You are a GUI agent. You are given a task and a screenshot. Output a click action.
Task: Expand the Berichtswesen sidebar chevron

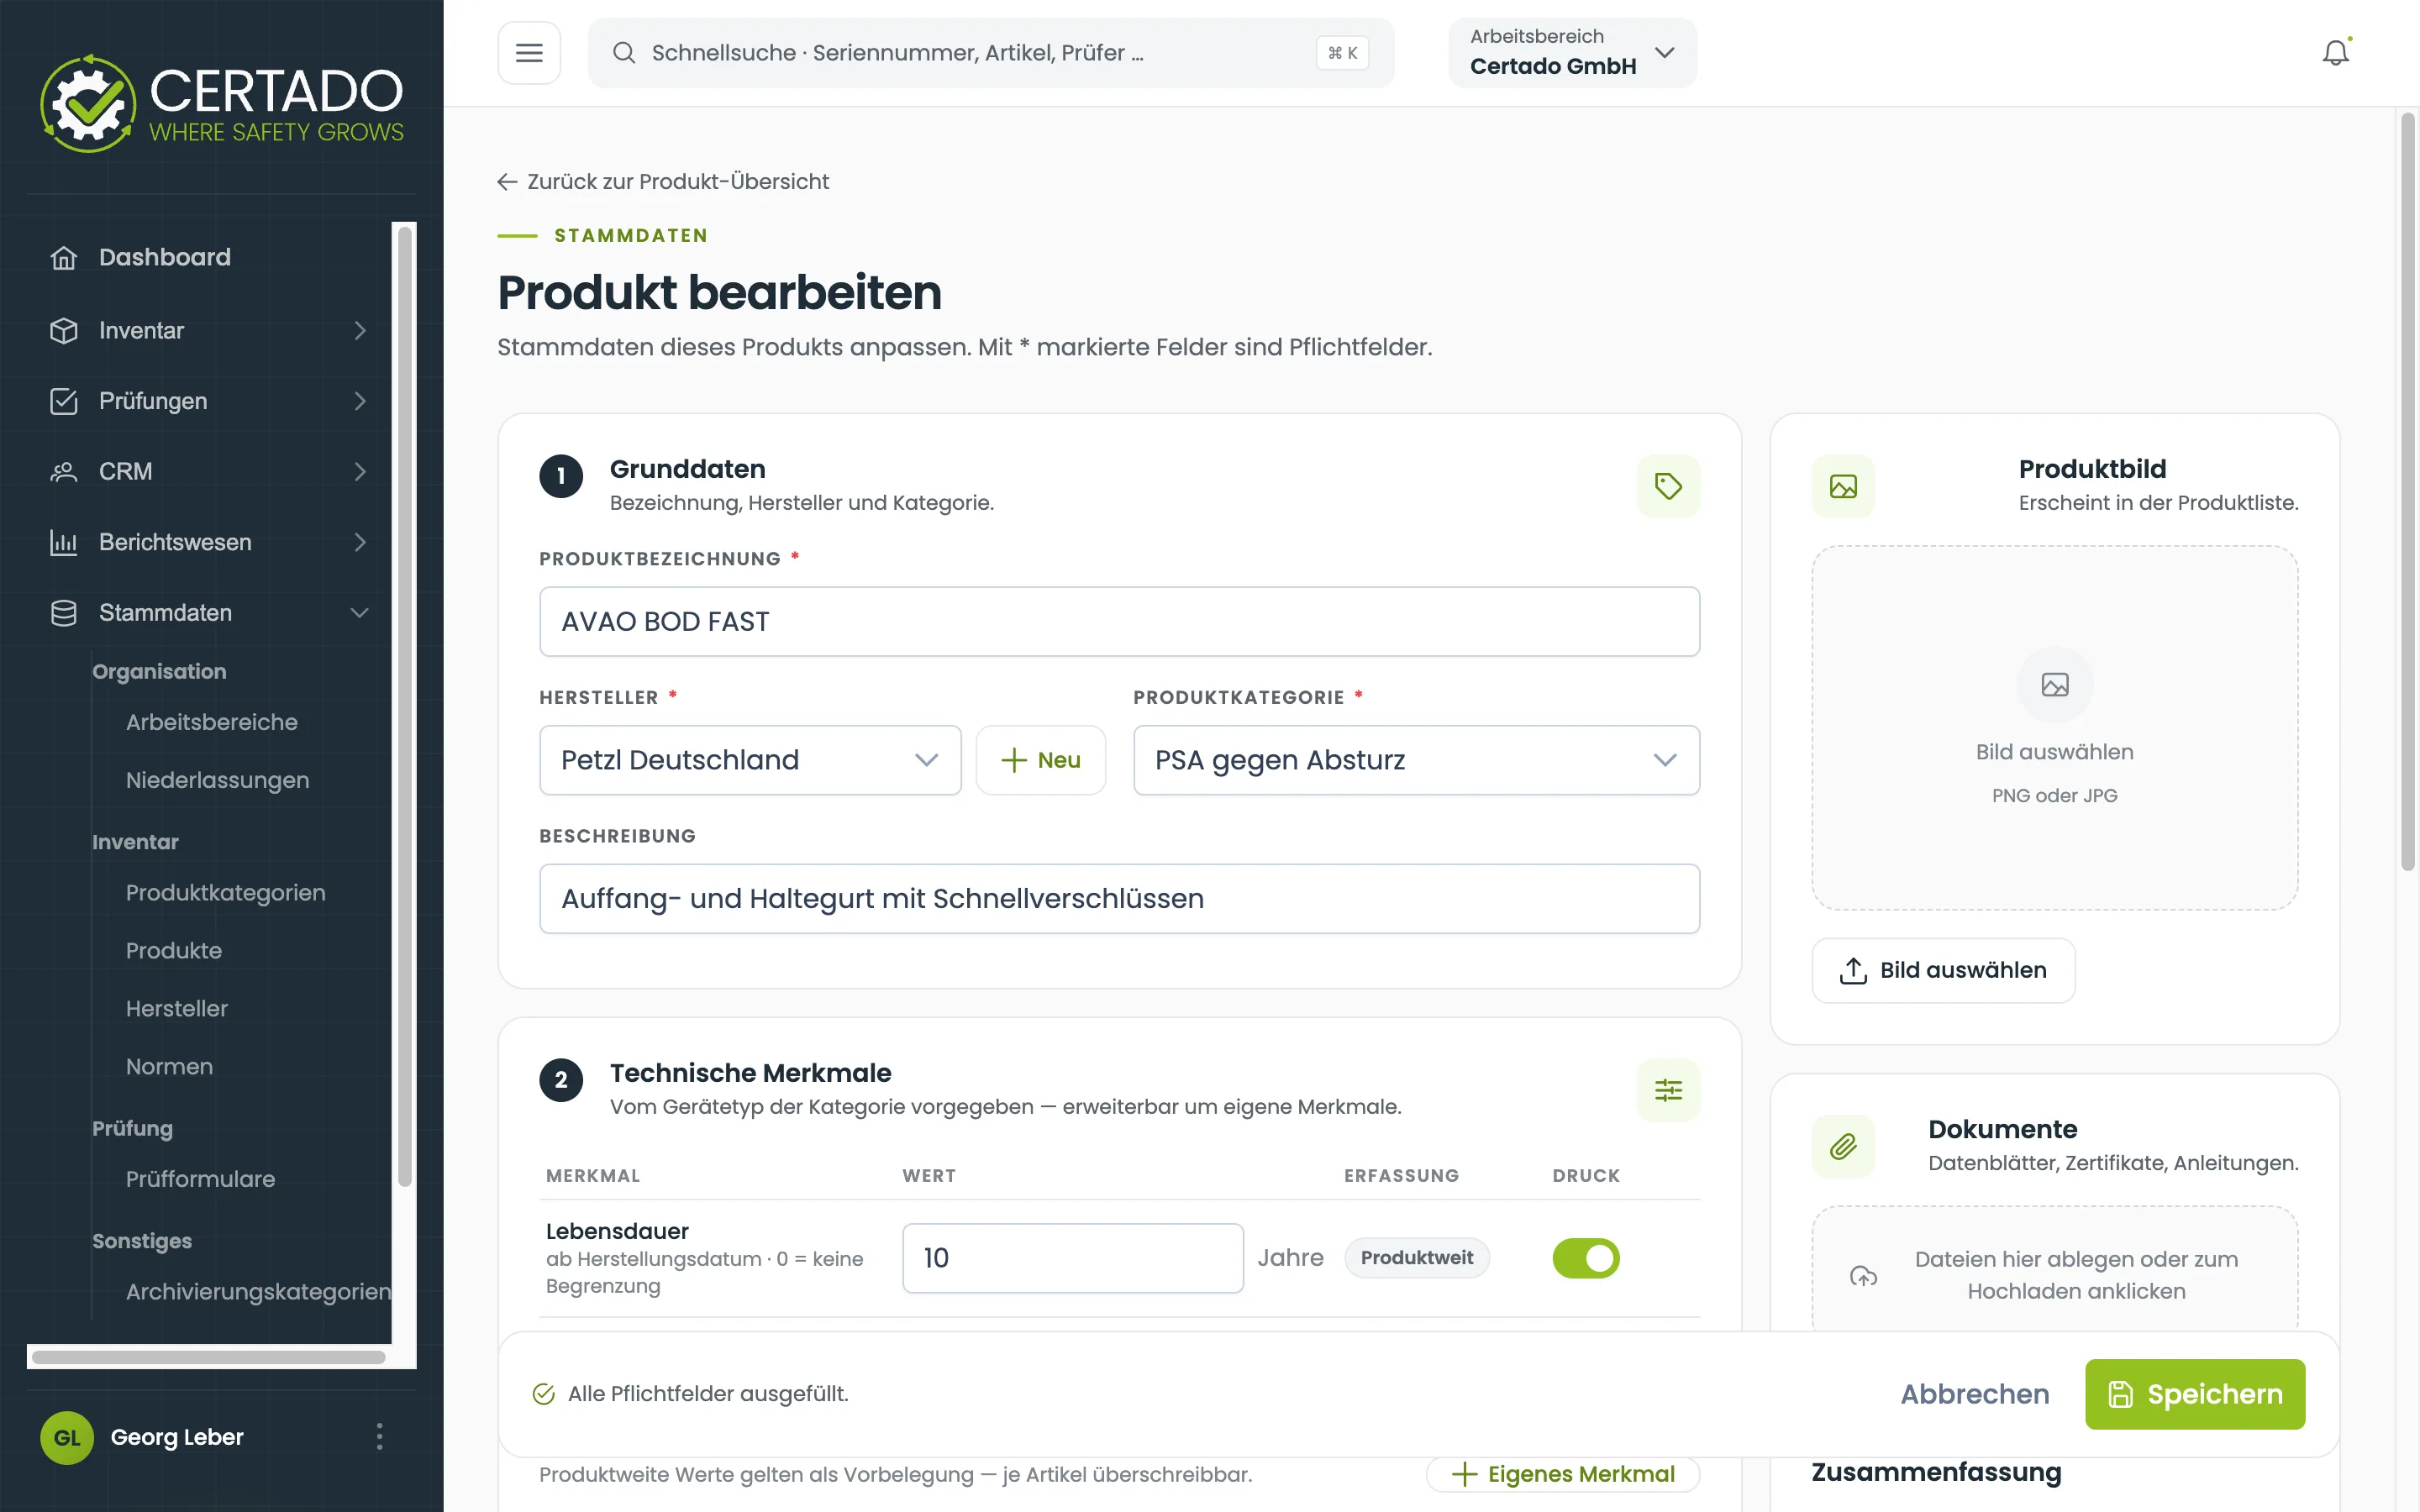tap(360, 542)
